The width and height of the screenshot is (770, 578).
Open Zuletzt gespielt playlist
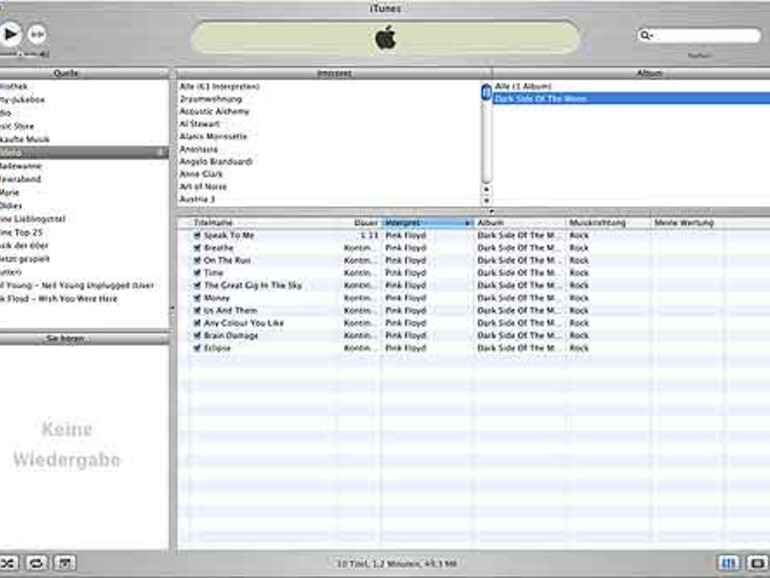[x=25, y=259]
